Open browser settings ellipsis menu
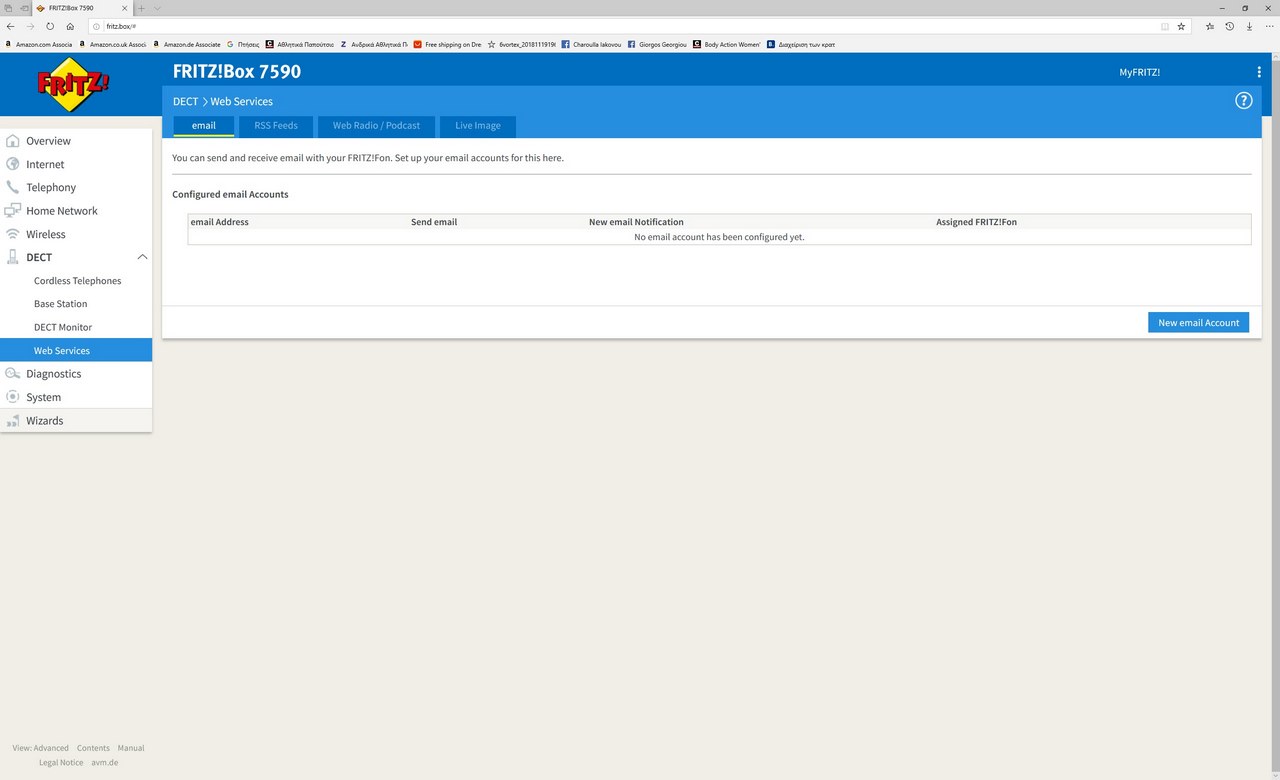Image resolution: width=1280 pixels, height=780 pixels. pos(1269,26)
